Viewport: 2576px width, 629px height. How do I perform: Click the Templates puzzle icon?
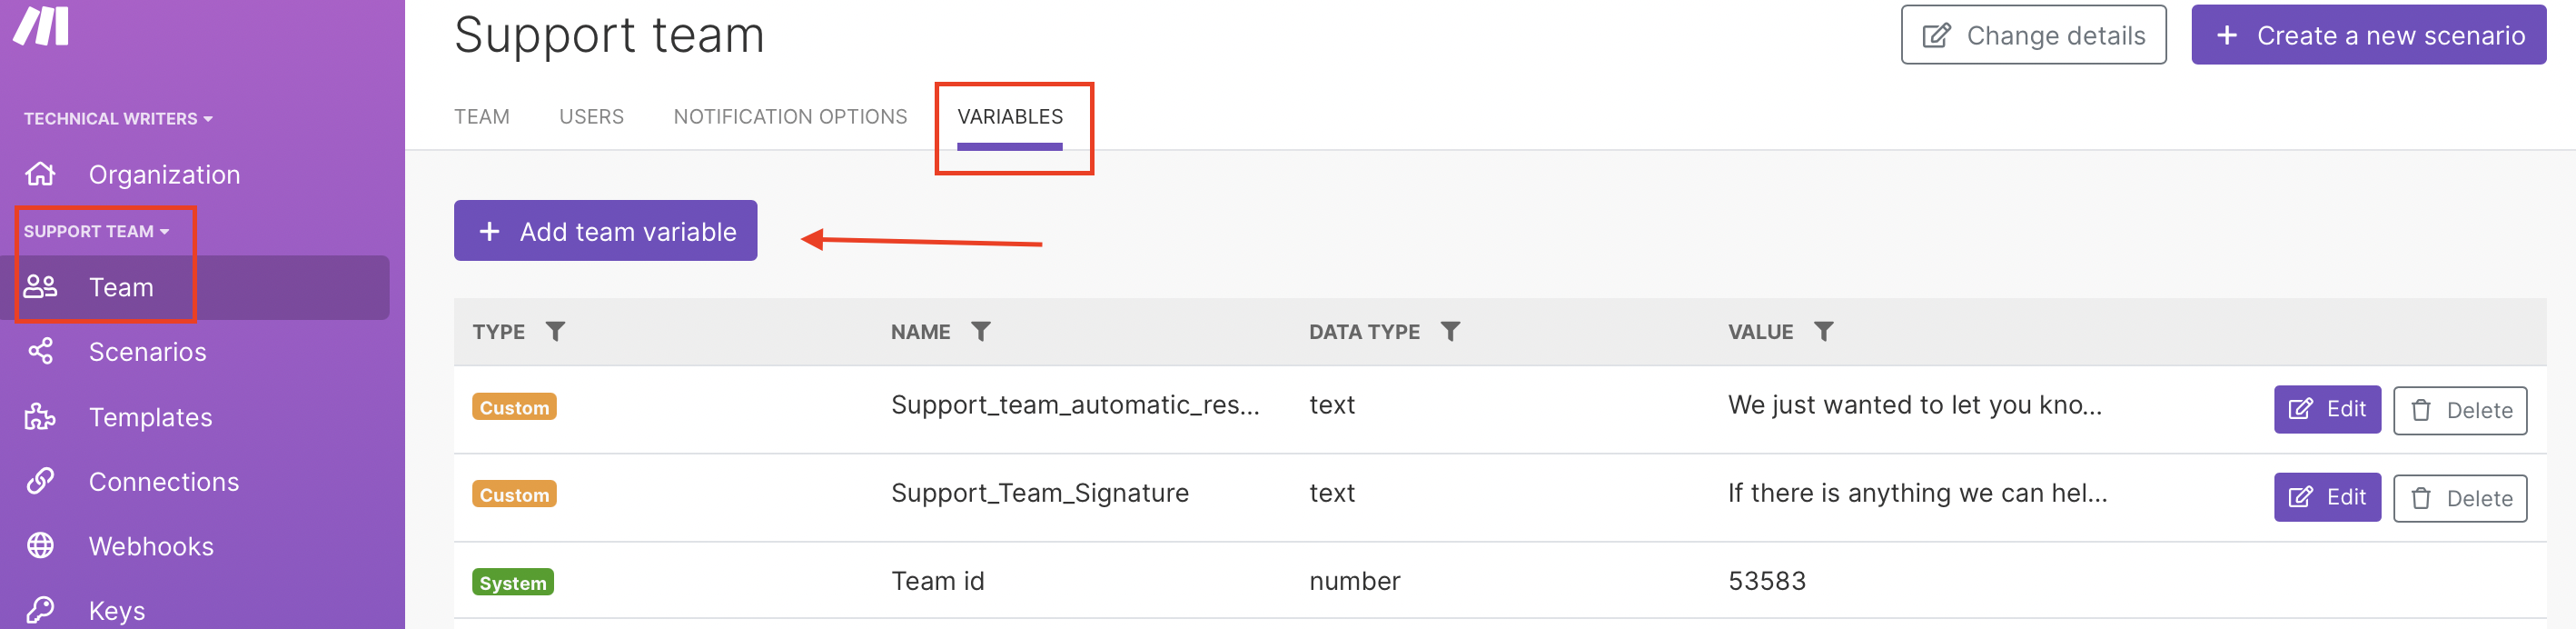tap(40, 417)
